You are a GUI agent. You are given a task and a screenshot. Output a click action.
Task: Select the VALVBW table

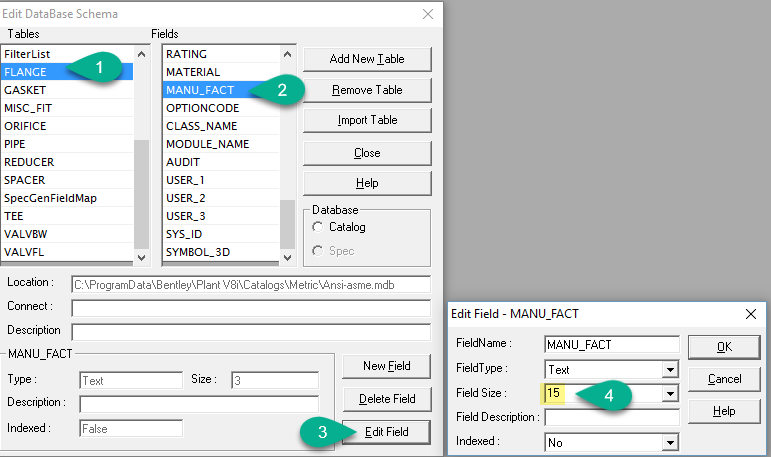pyautogui.click(x=67, y=234)
